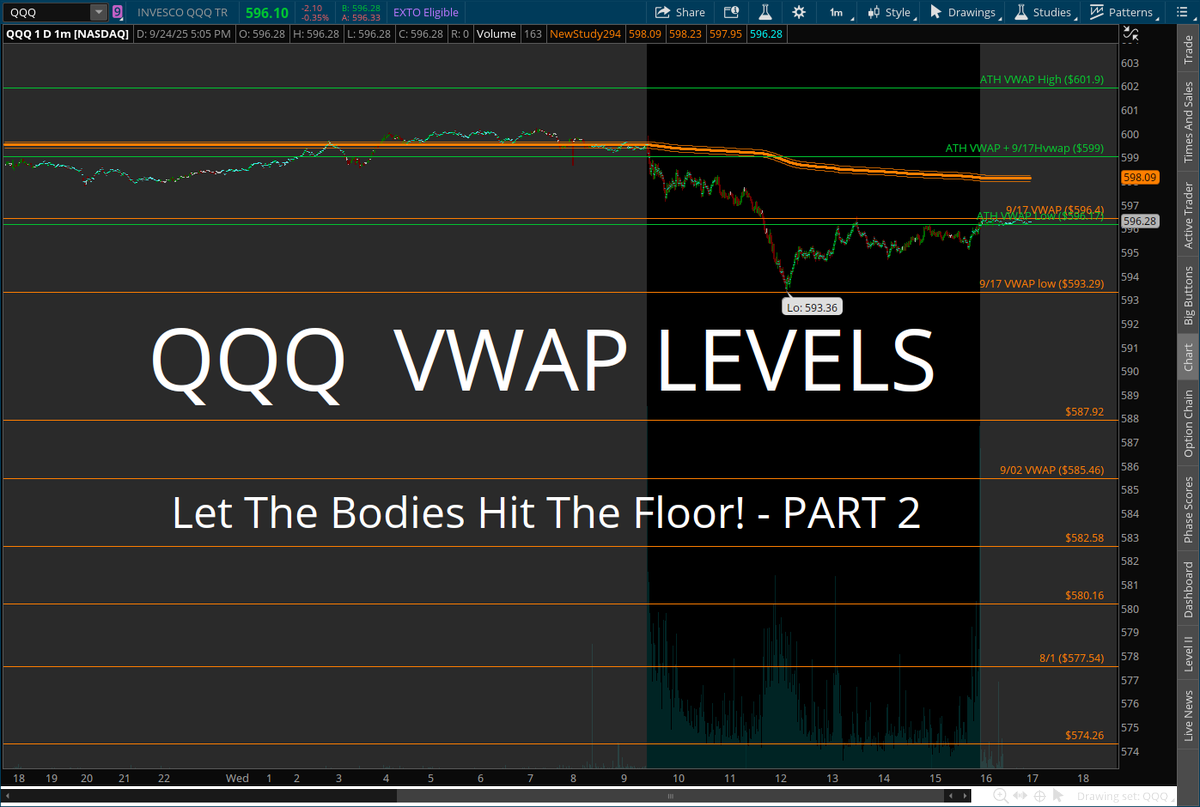Open the Studies menu
1200x807 pixels.
coord(1044,12)
